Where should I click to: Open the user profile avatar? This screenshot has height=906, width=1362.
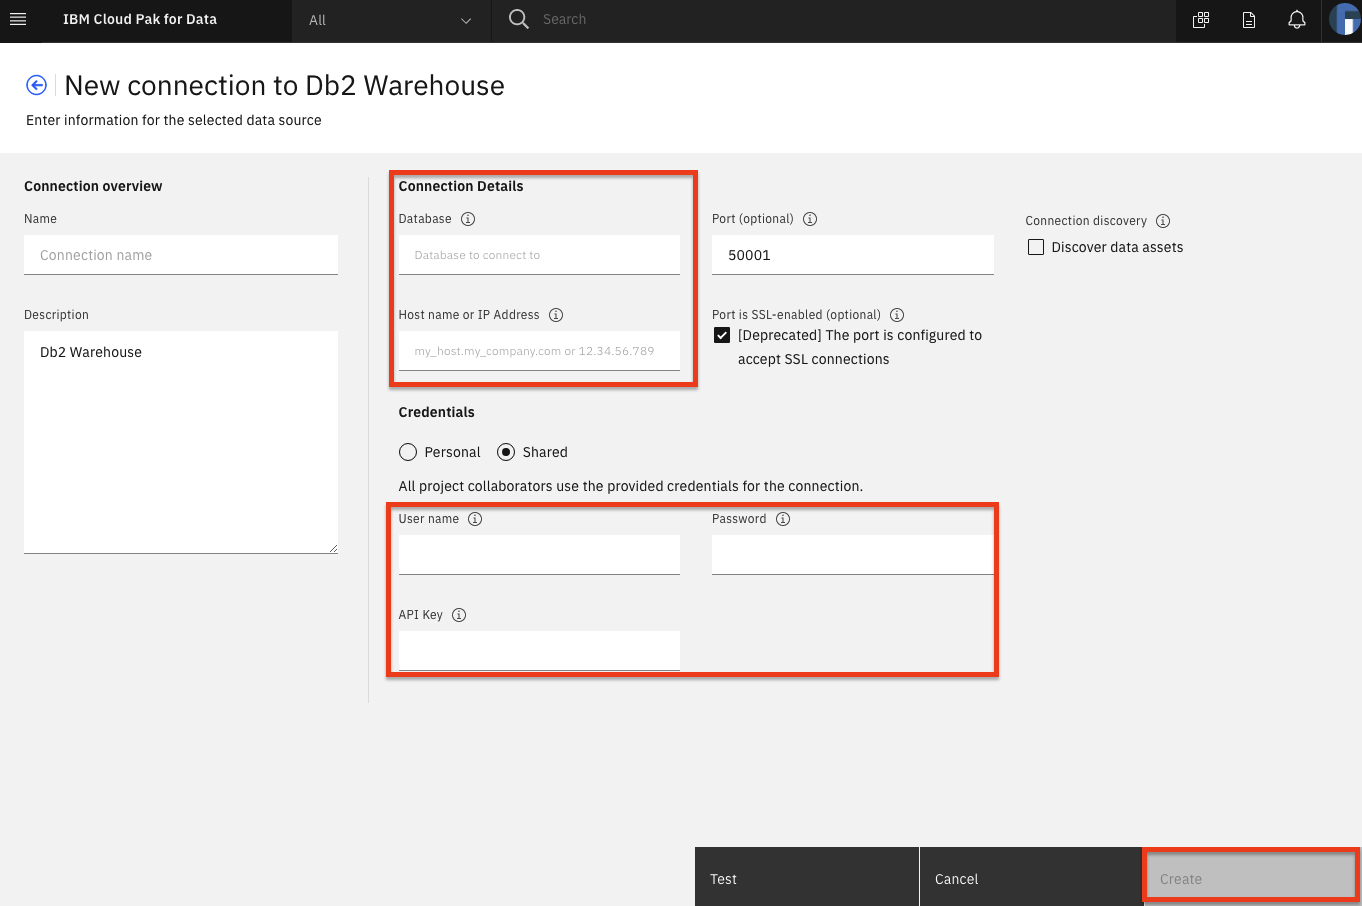[x=1343, y=20]
